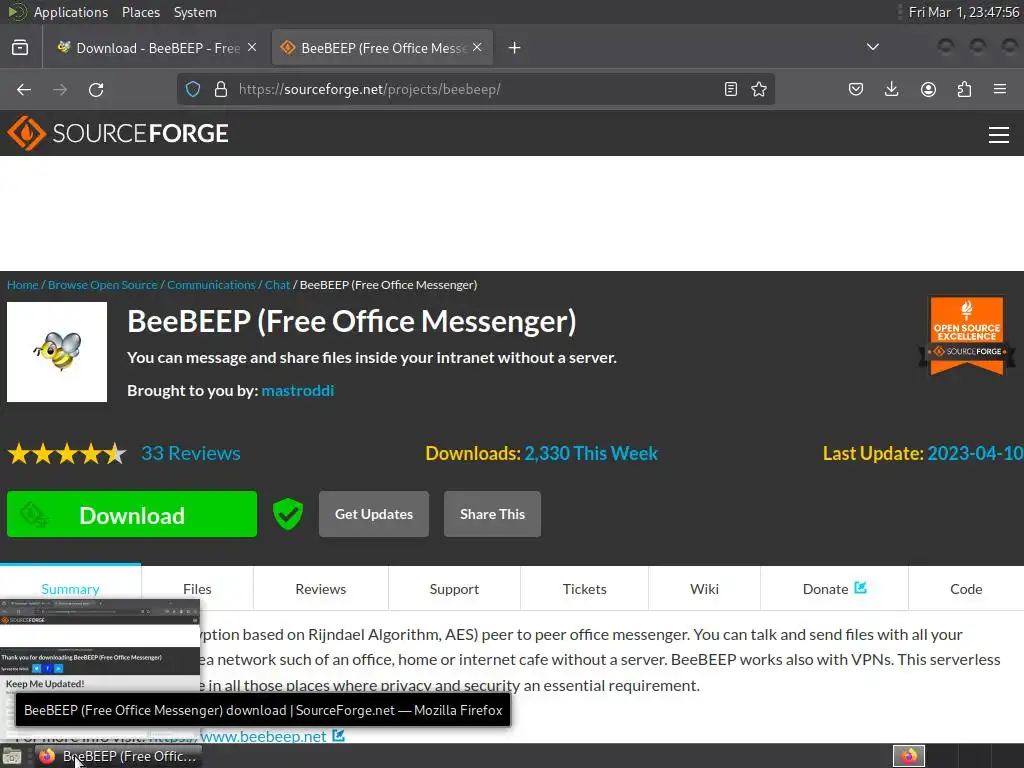This screenshot has width=1024, height=768.
Task: Click the green Download button
Action: tap(132, 514)
